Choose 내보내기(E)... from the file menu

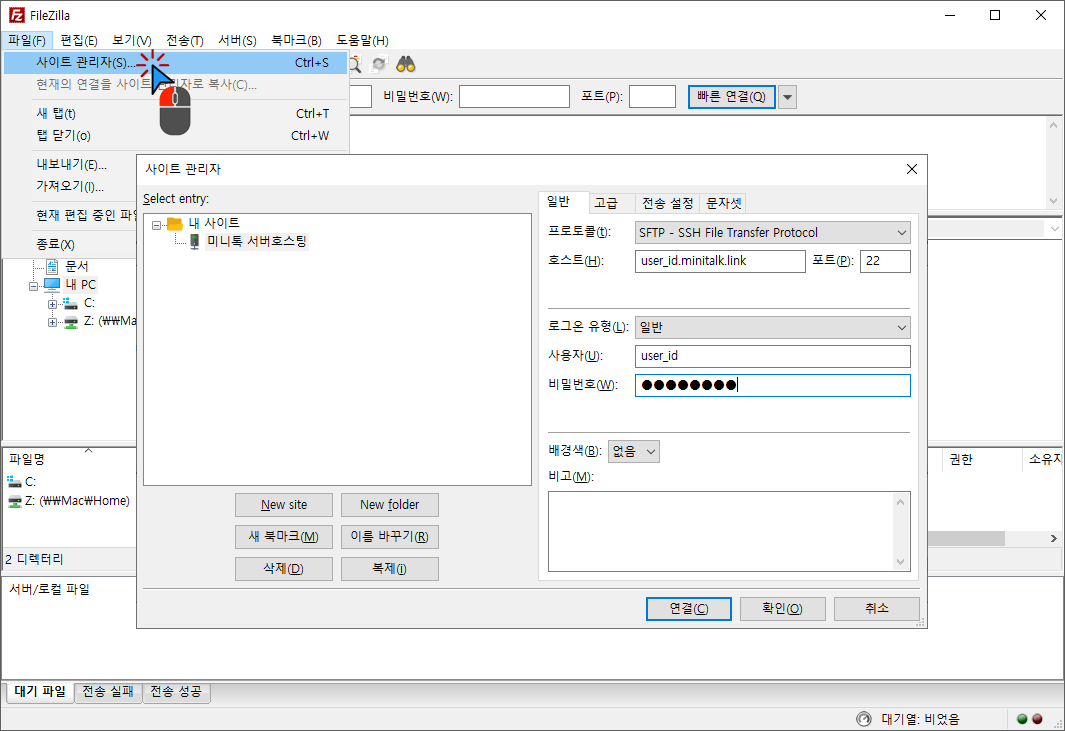point(71,164)
